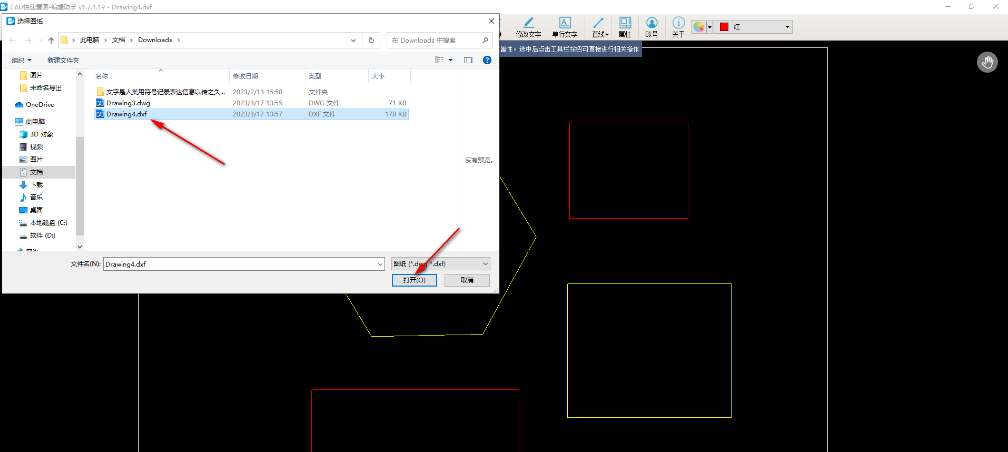Expand the red color name dropdown
This screenshot has height=452, width=1008.
click(788, 26)
